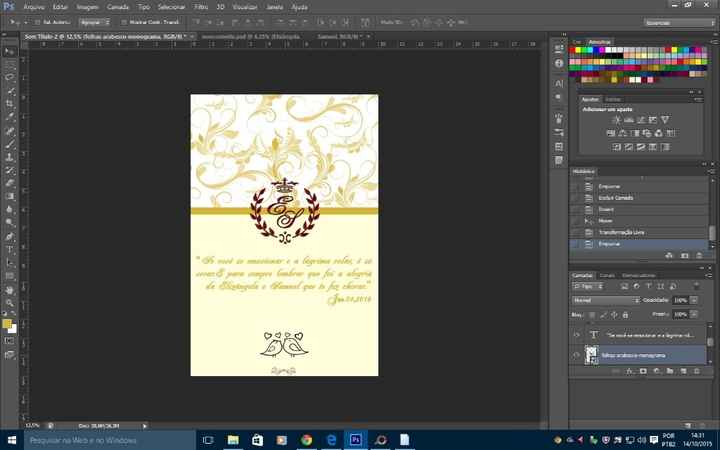
Task: Toggle the Mostrar Cont. Transf. checkbox
Action: click(x=124, y=22)
